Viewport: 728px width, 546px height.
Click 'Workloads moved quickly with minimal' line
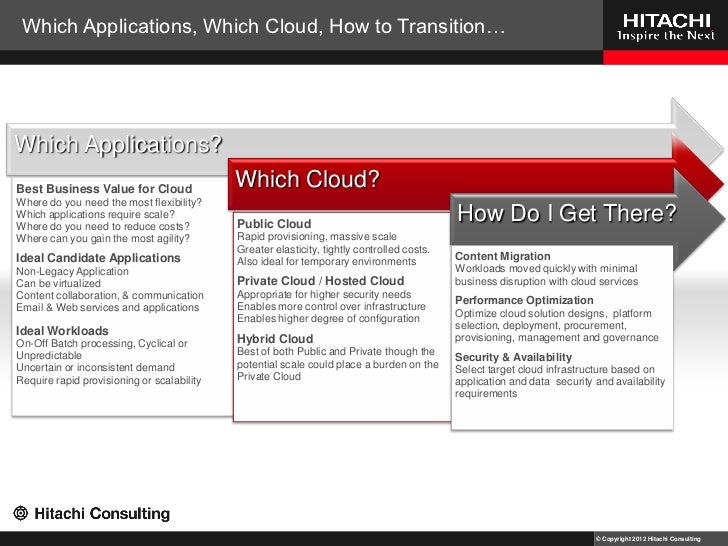(x=546, y=268)
